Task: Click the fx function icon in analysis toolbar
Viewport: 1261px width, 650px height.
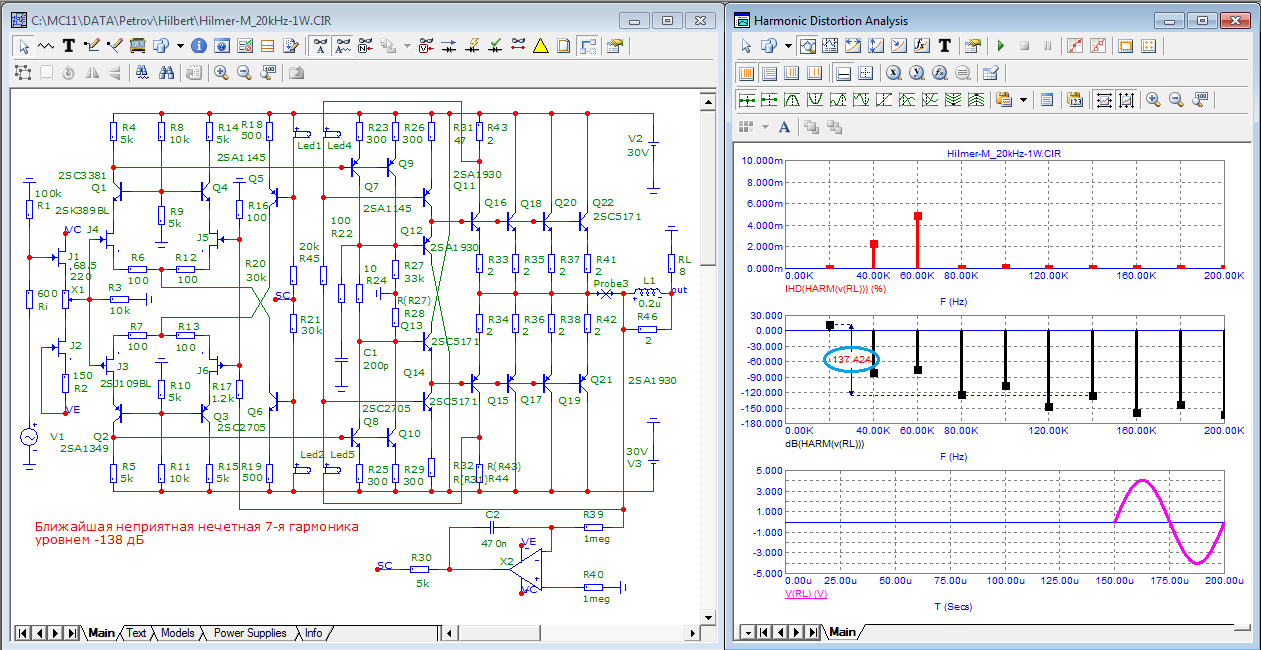Action: (922, 46)
